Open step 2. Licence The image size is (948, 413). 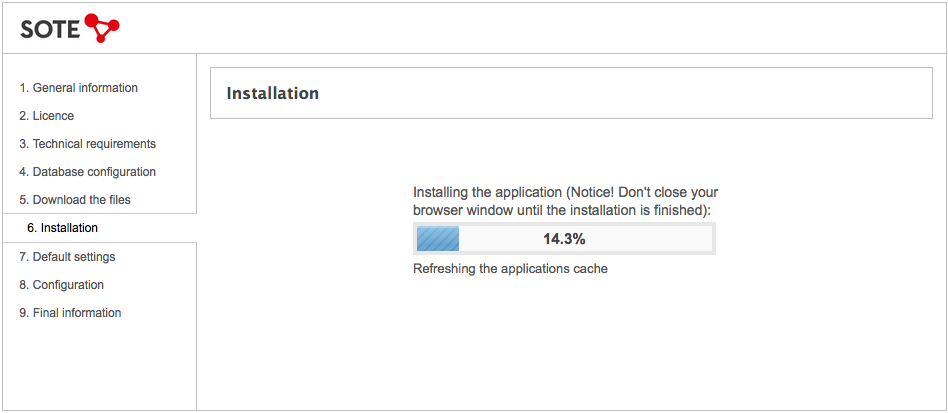tap(47, 115)
